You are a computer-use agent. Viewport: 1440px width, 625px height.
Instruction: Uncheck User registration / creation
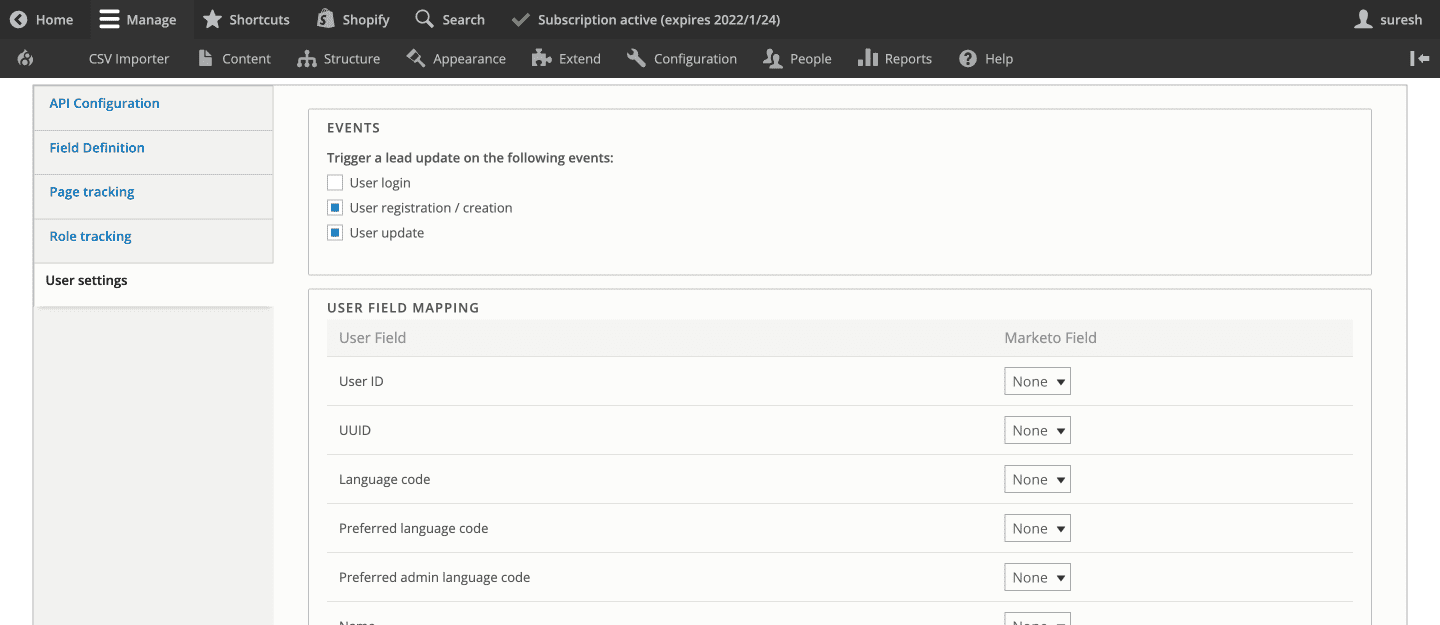pos(335,208)
